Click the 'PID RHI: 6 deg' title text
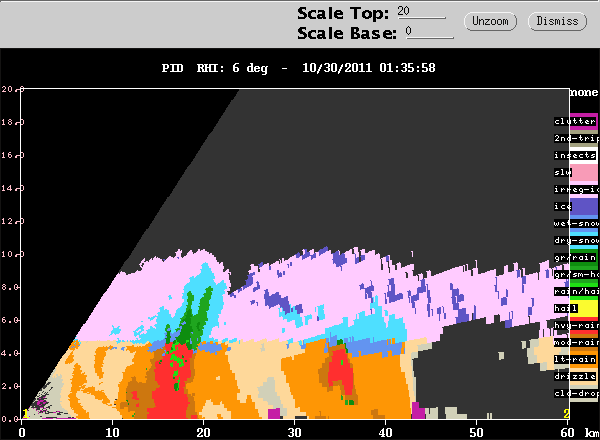Screen dimensions: 600x440 tap(215, 68)
